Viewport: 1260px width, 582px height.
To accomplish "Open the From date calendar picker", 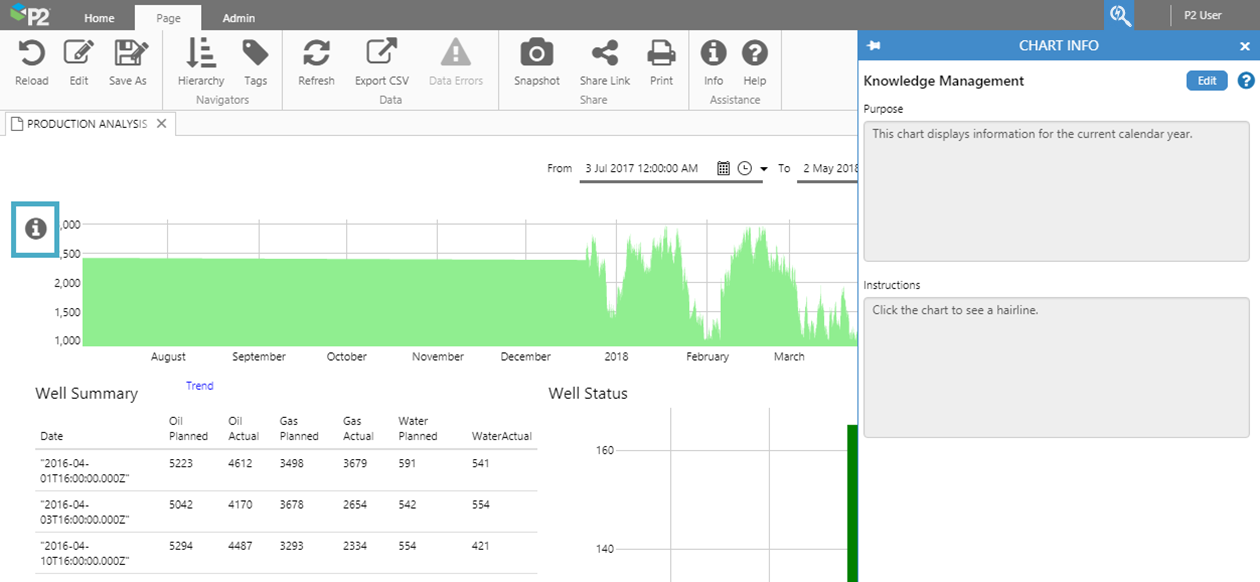I will pos(724,169).
